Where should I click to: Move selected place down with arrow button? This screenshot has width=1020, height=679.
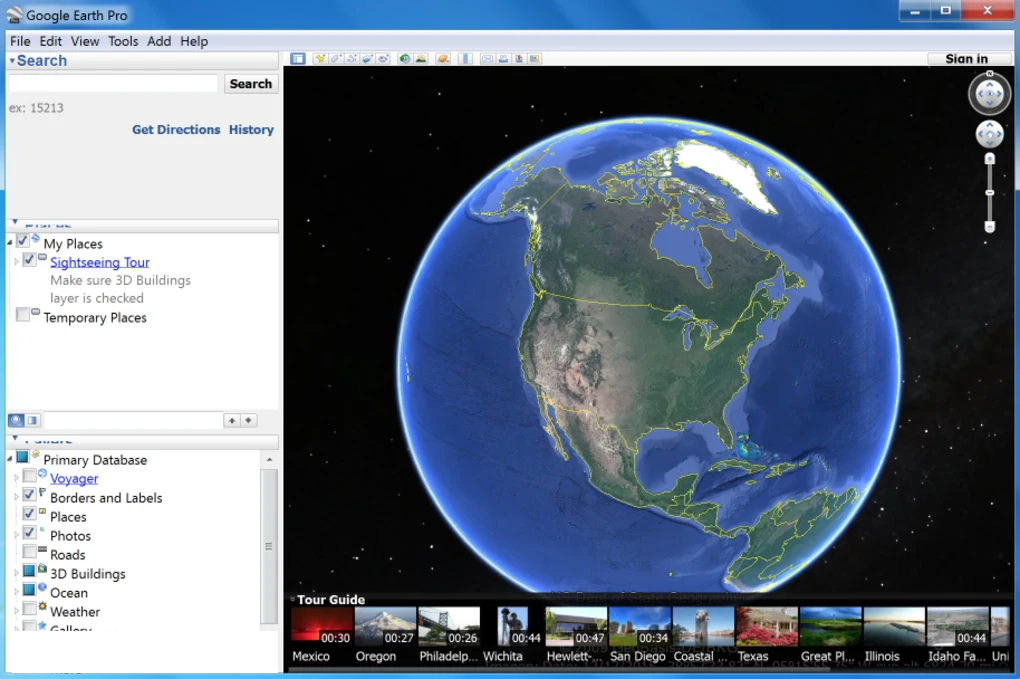[248, 420]
